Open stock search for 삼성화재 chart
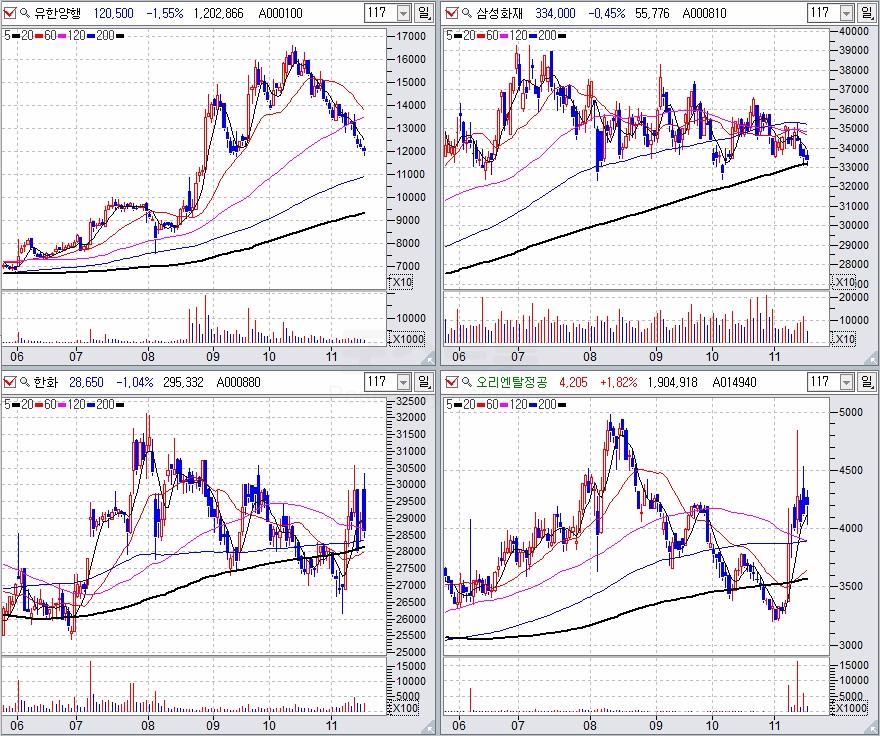The width and height of the screenshot is (880, 736). pyautogui.click(x=466, y=13)
